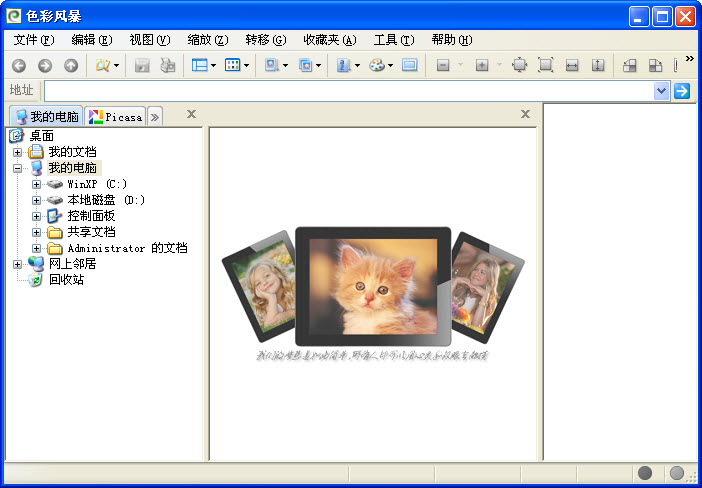
Task: Open the 转移(G) menu
Action: coord(266,40)
